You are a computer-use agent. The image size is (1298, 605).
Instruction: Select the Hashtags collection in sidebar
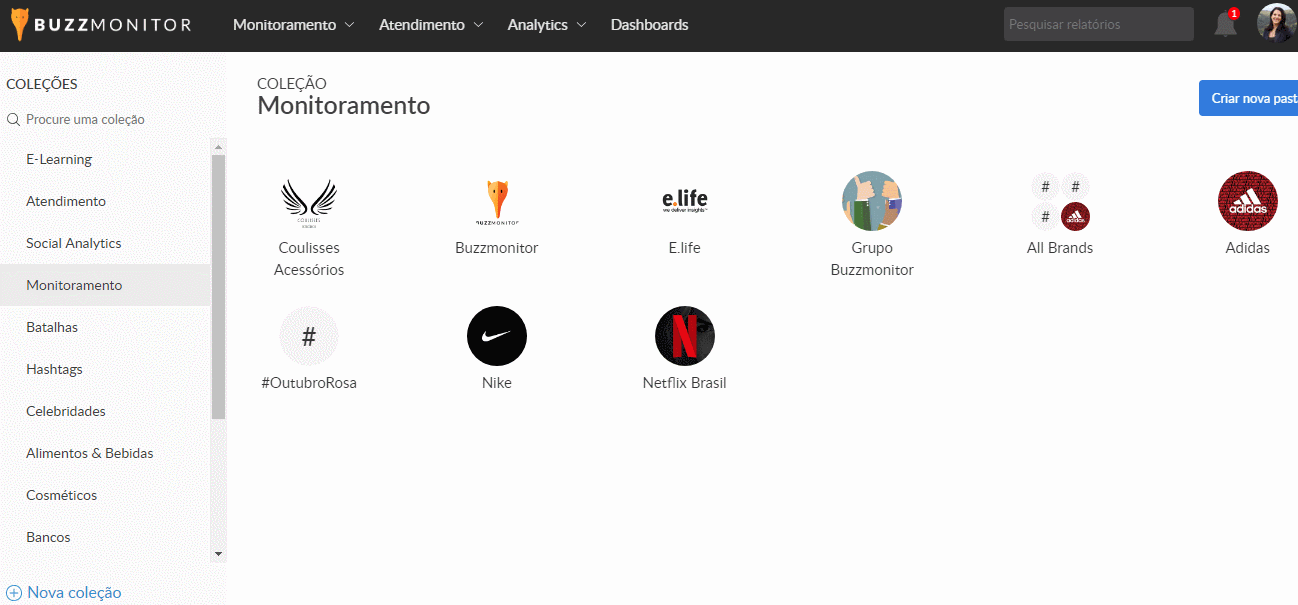[x=54, y=369]
